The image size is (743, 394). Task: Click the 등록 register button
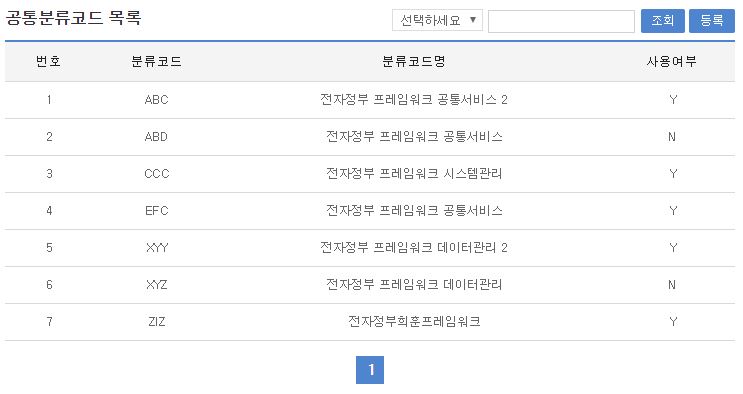click(x=711, y=21)
